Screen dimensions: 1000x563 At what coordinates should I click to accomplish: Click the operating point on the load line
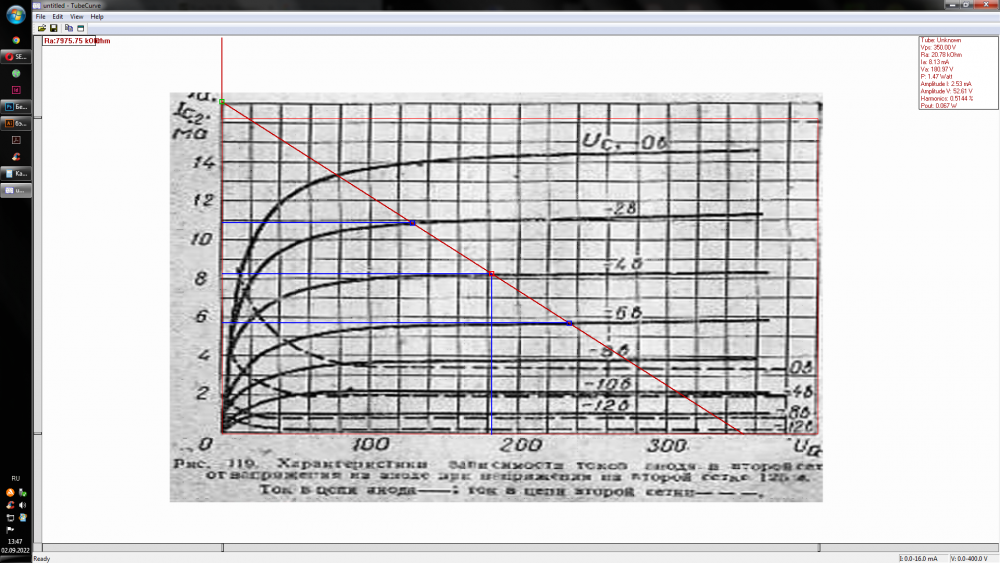tap(491, 274)
